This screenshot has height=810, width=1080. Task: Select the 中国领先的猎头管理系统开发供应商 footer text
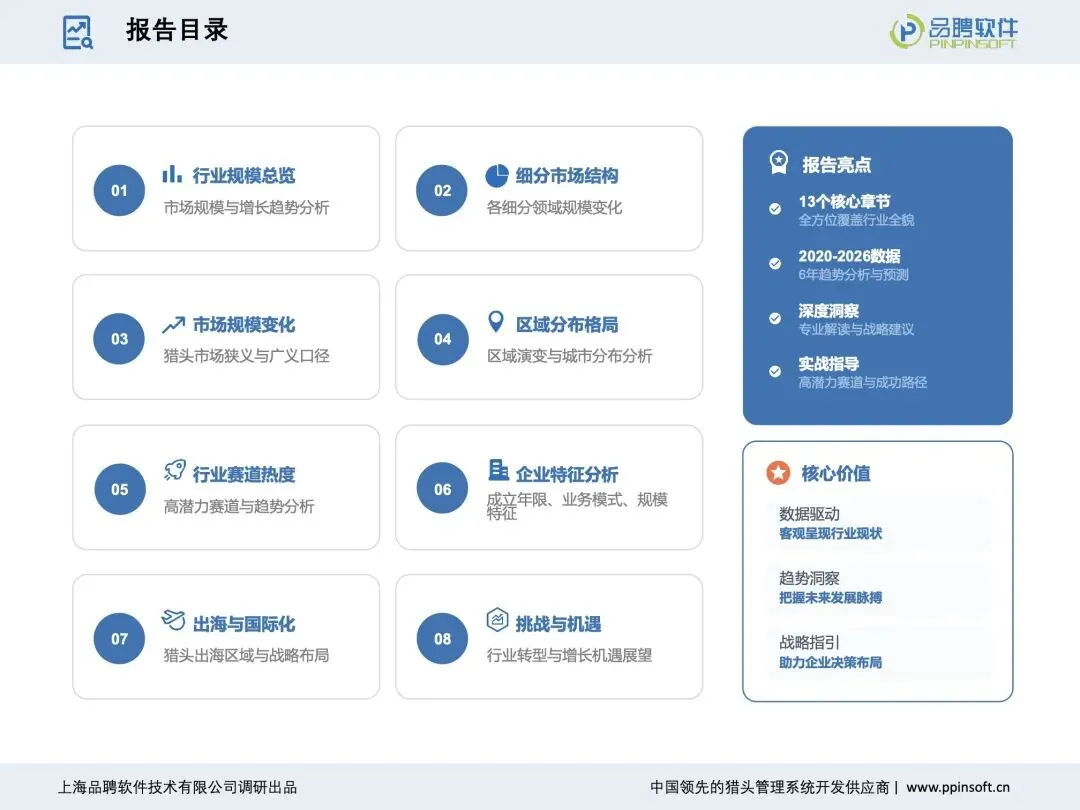coord(770,787)
